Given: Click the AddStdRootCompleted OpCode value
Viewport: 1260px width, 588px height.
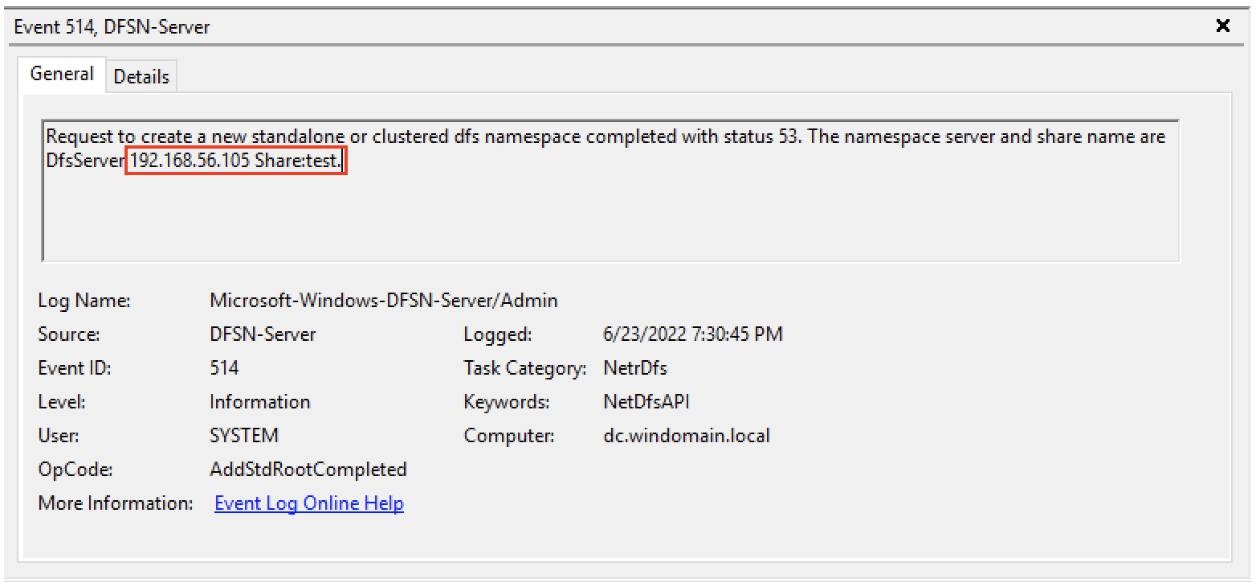Looking at the screenshot, I should [308, 470].
